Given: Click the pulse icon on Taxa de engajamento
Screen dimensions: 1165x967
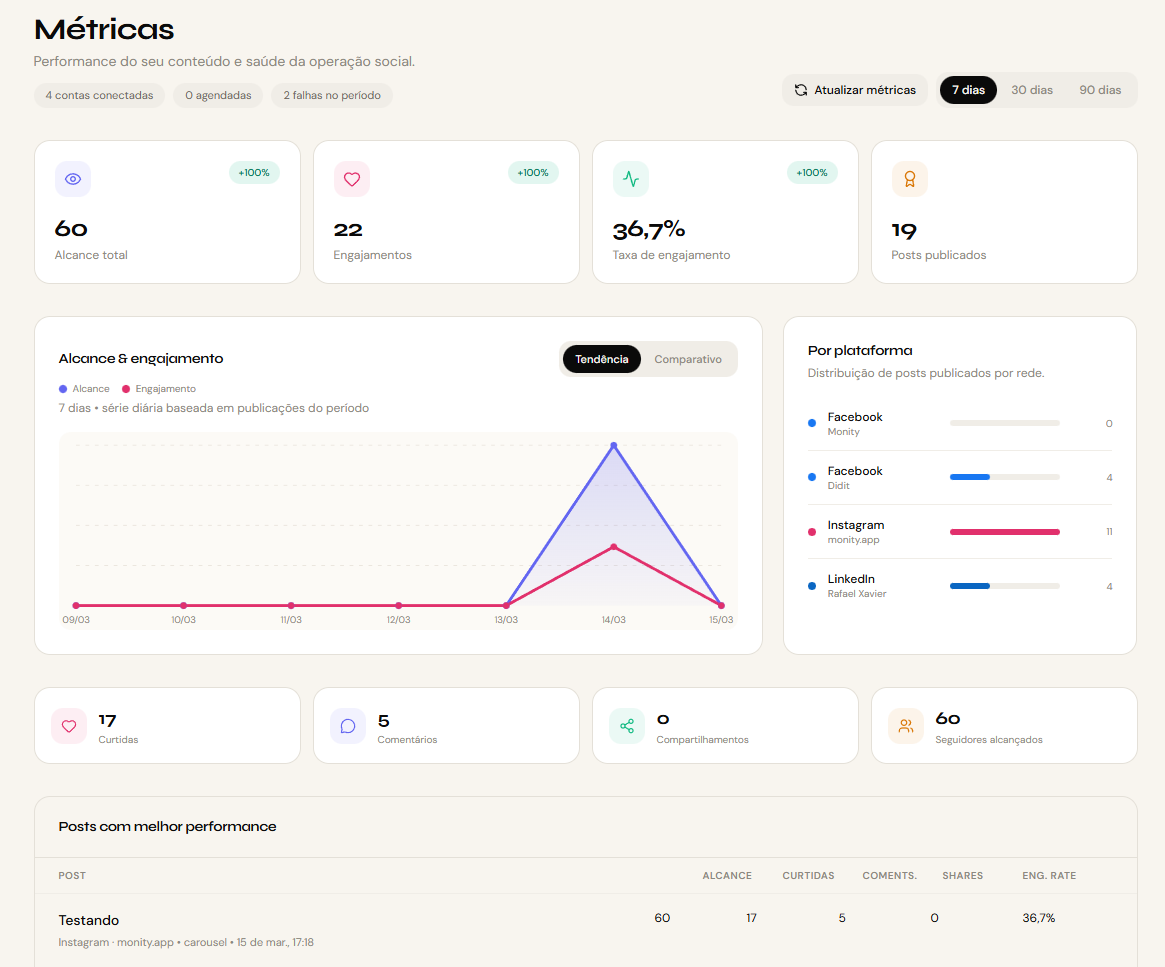Looking at the screenshot, I should (631, 179).
